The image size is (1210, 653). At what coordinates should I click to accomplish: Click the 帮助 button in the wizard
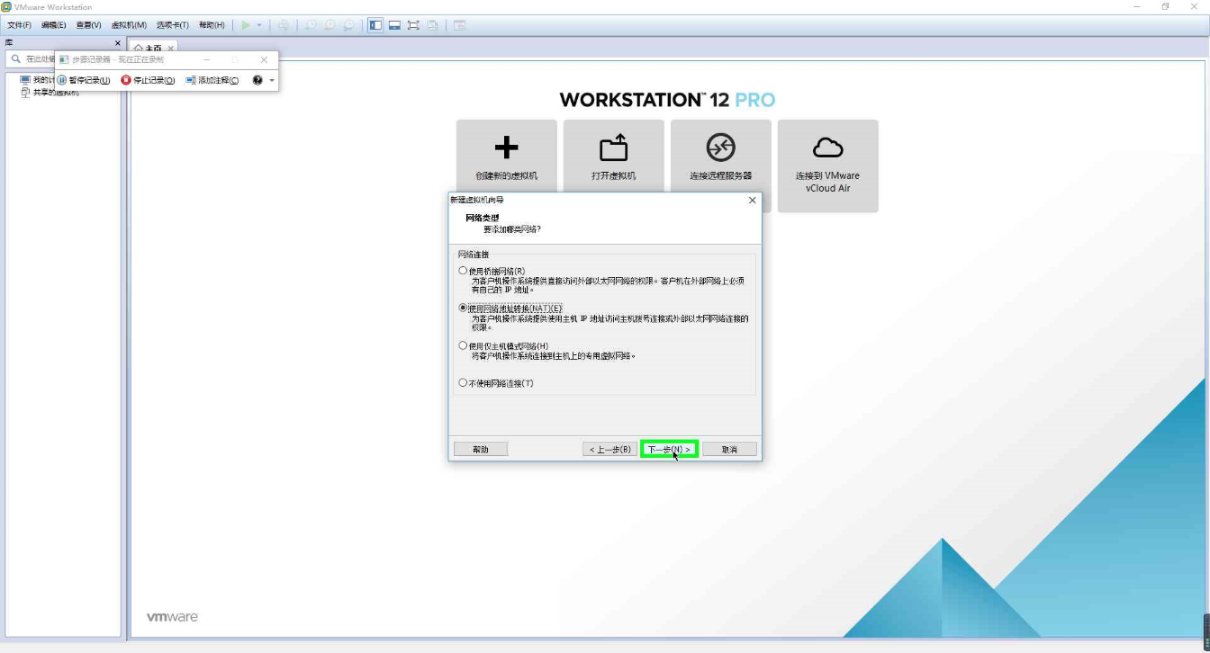coord(481,449)
